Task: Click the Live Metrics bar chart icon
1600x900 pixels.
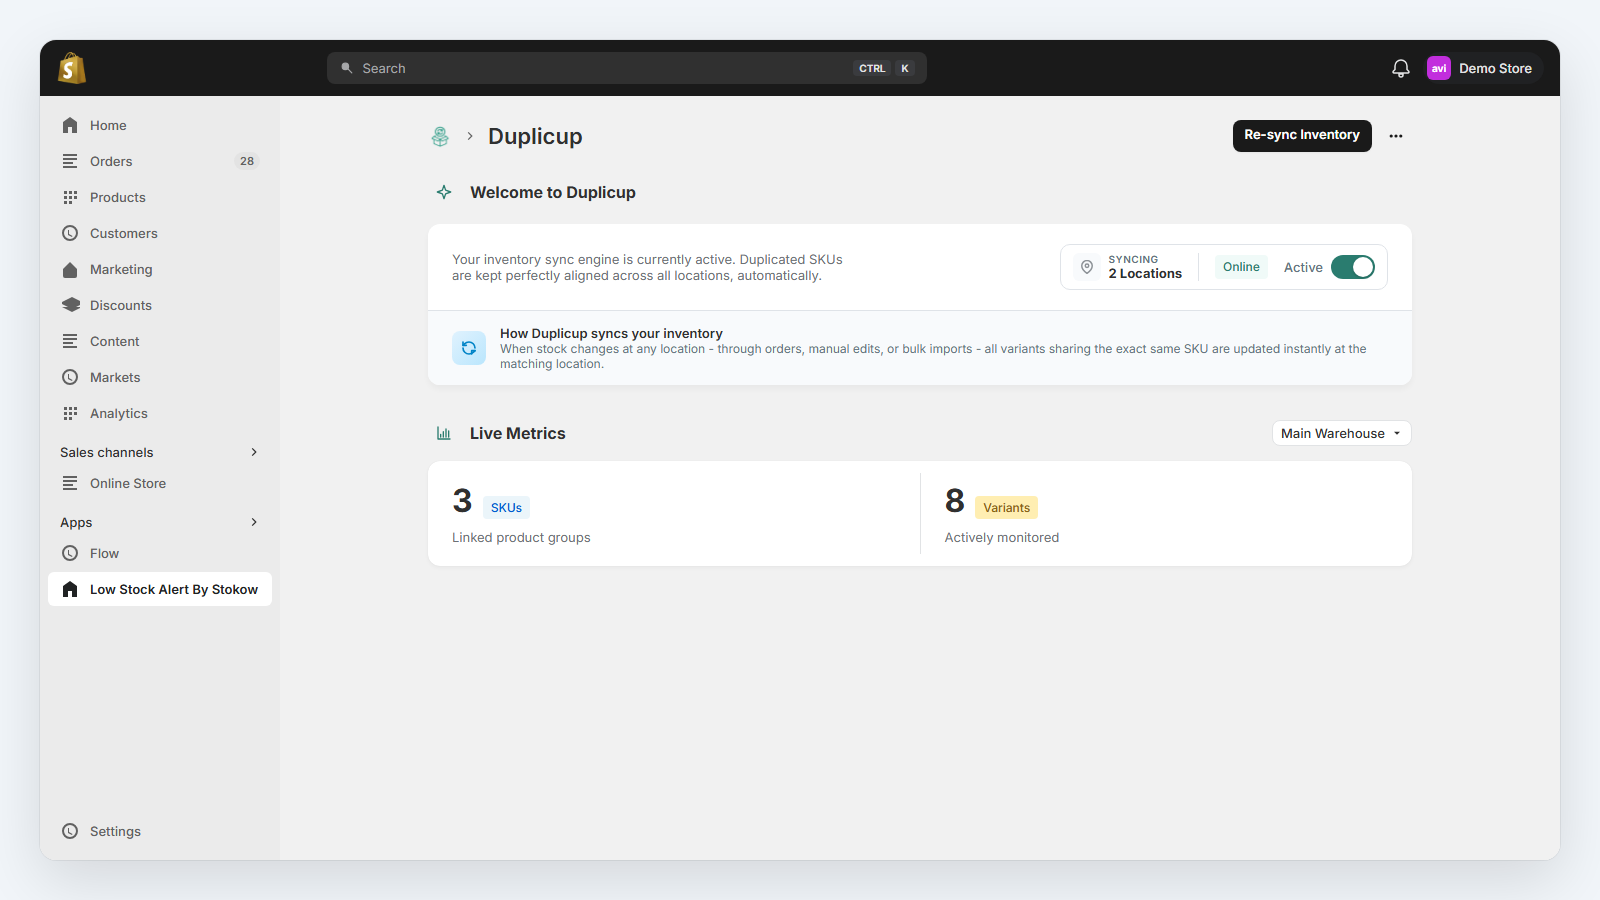Action: 444,433
